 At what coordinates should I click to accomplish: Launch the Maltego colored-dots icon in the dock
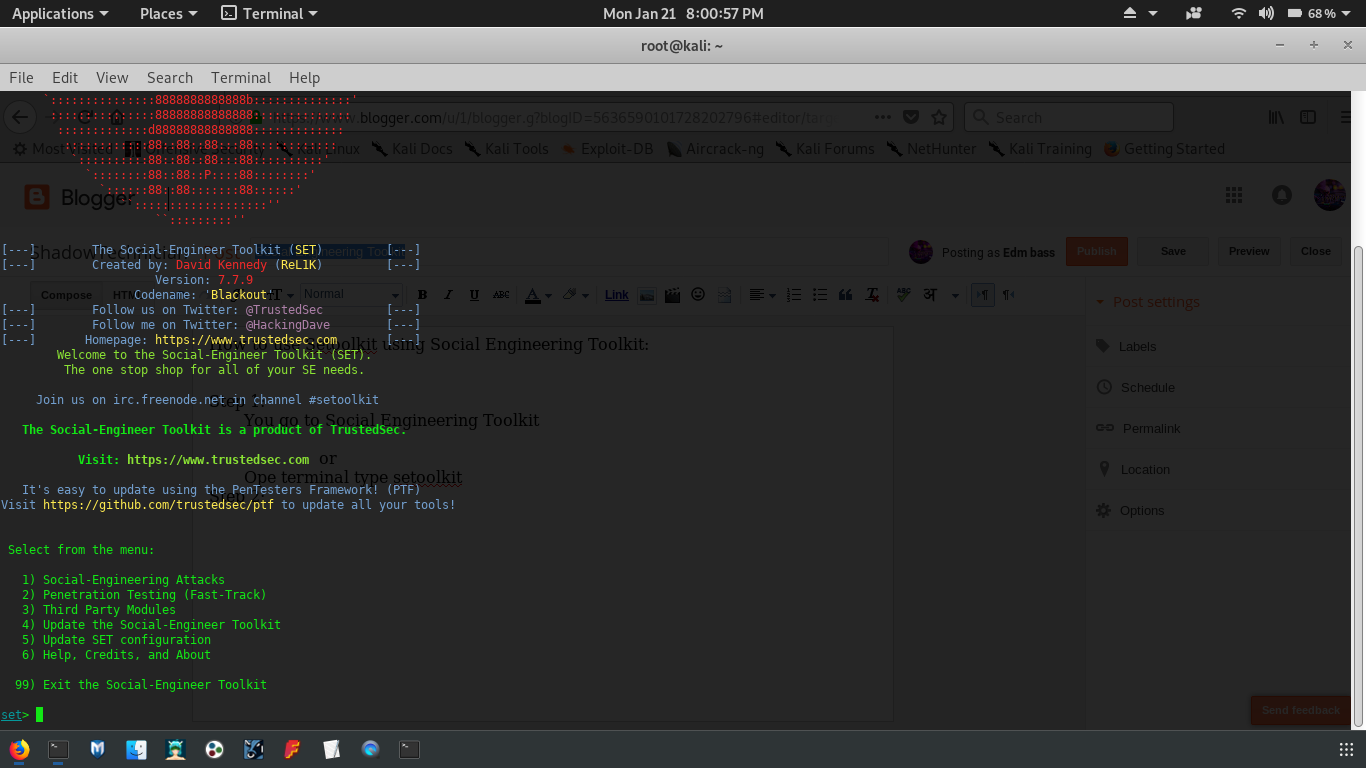tap(214, 748)
